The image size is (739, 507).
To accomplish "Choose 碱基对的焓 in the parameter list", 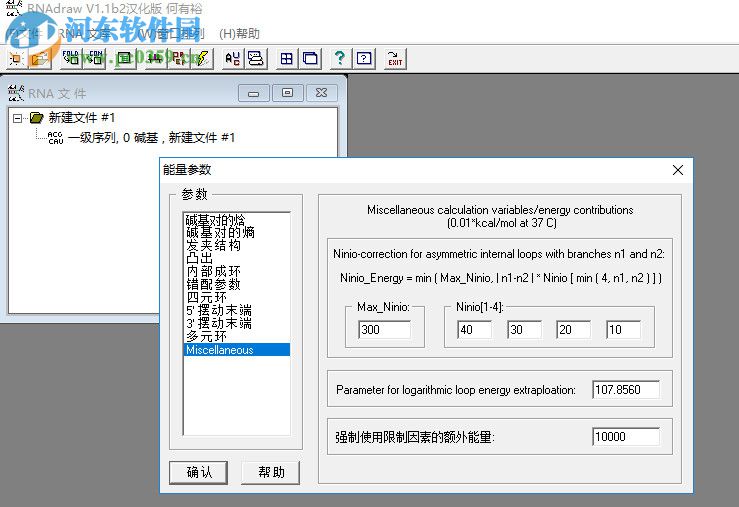I will 215,220.
